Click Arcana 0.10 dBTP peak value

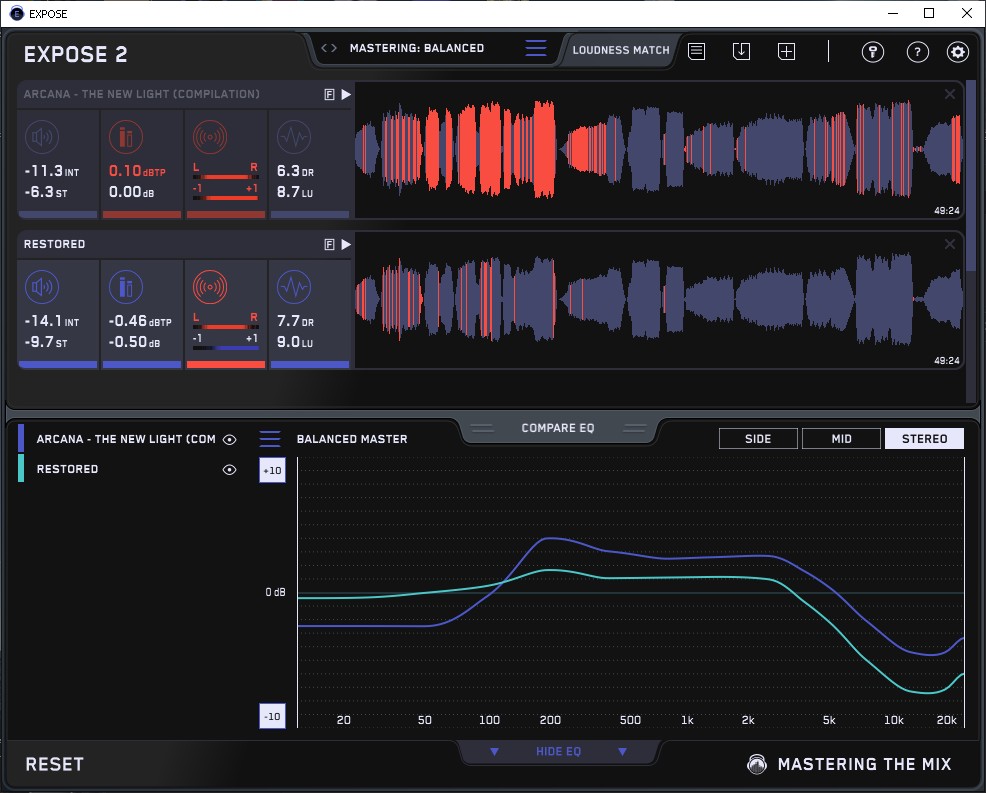click(137, 171)
